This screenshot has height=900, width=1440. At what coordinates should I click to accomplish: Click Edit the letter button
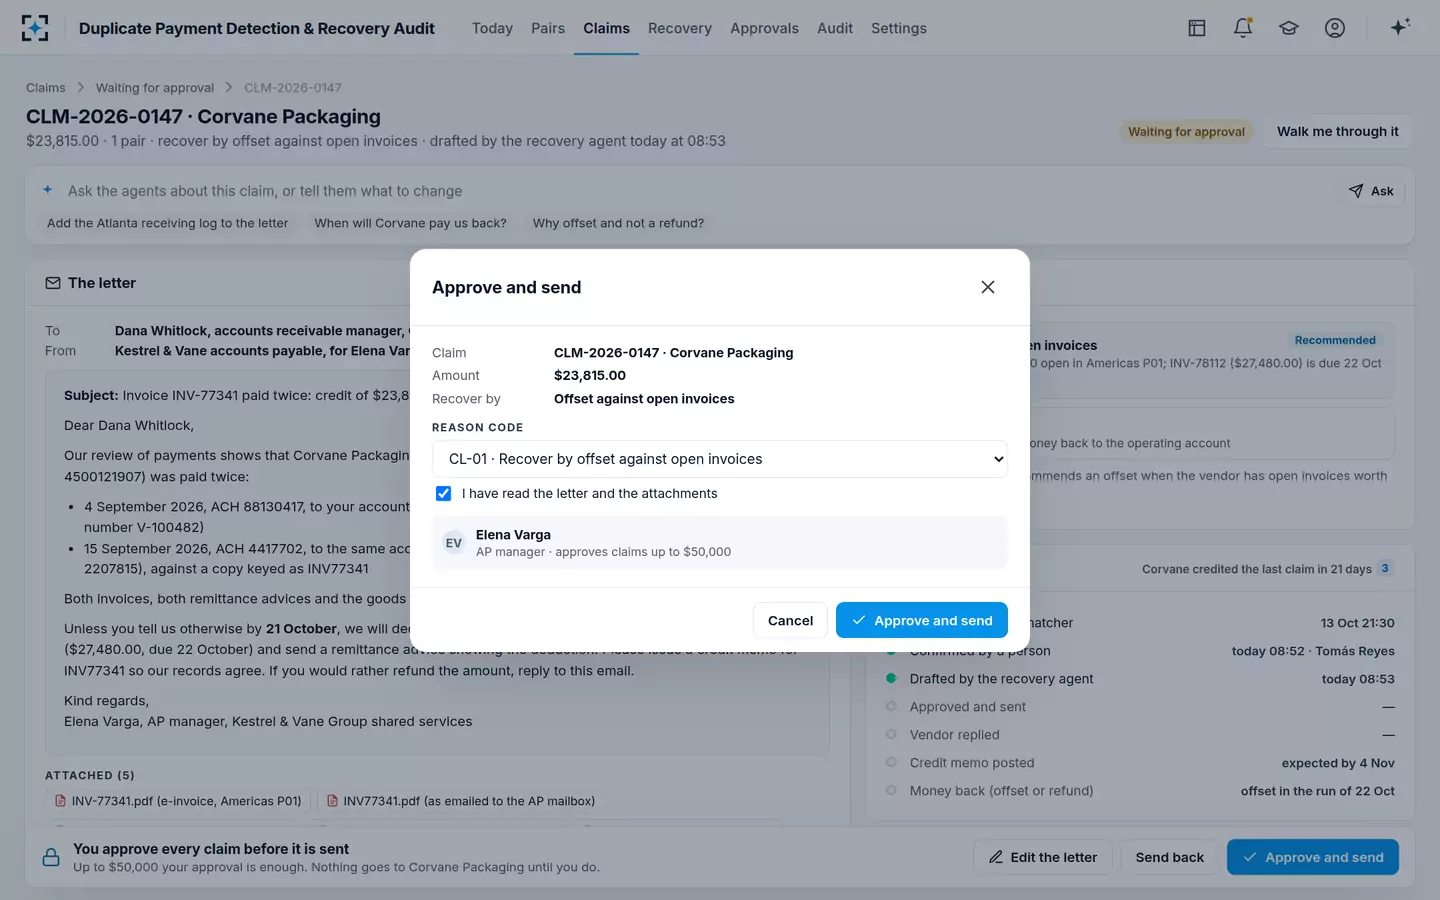1043,857
